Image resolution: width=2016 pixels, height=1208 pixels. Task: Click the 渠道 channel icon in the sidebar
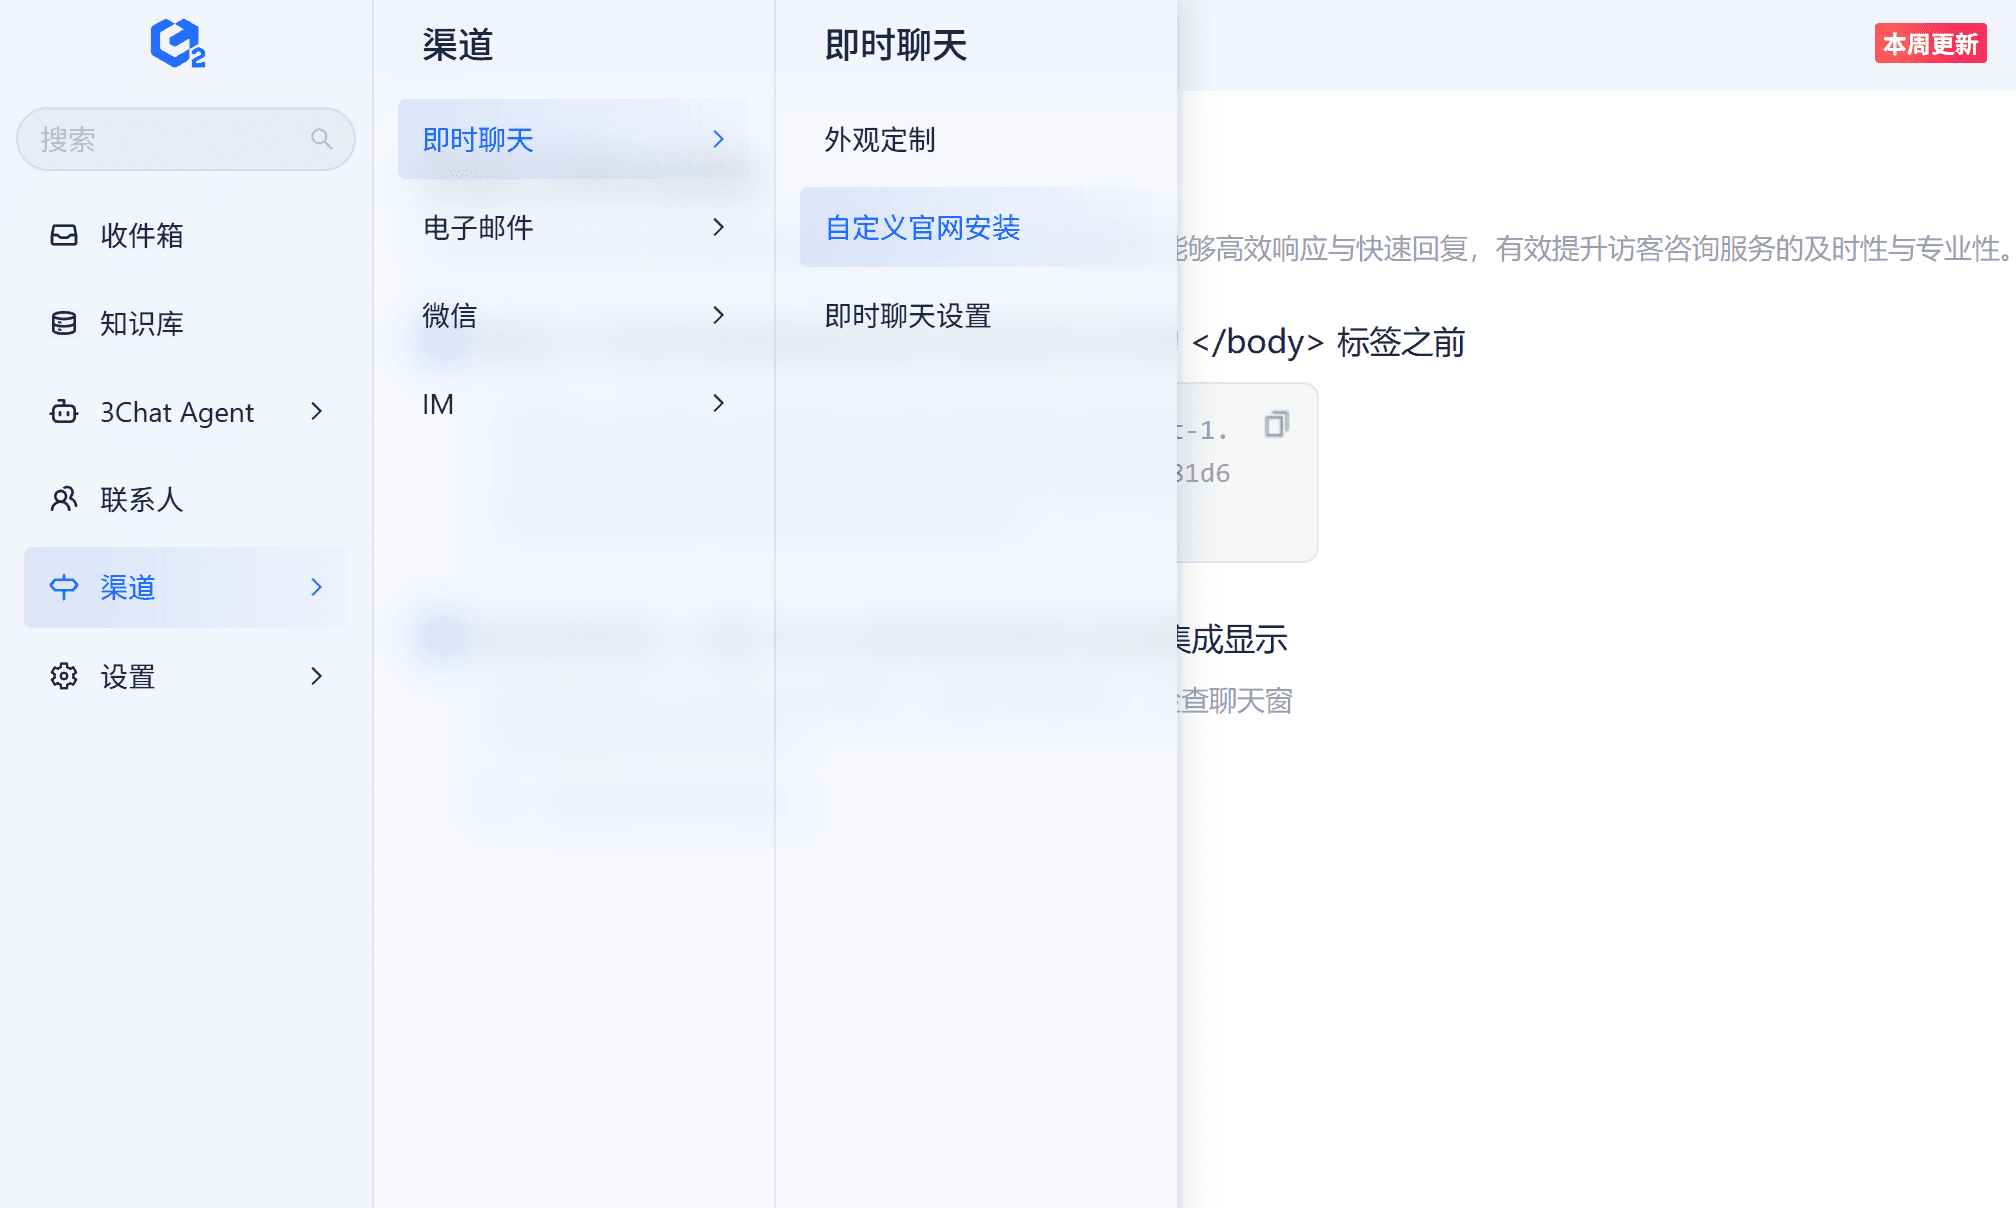point(64,587)
